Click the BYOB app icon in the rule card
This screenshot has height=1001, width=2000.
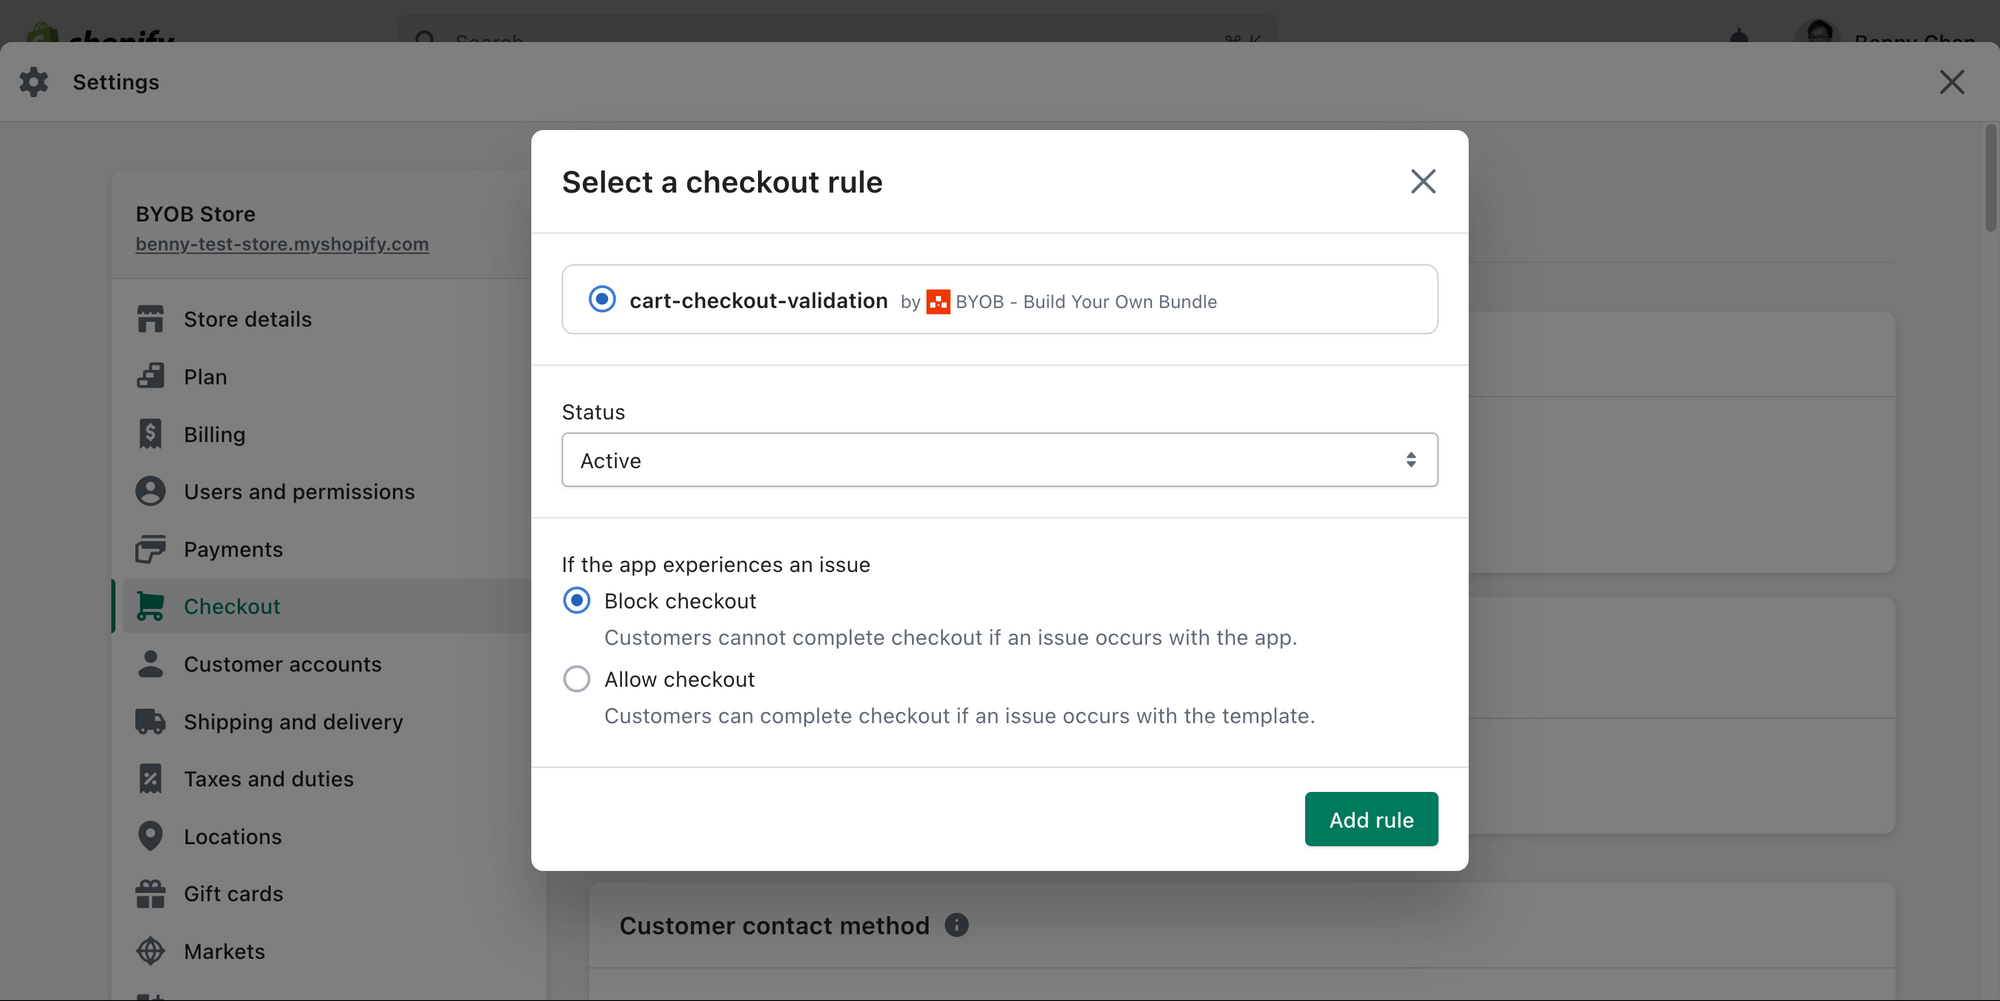938,301
